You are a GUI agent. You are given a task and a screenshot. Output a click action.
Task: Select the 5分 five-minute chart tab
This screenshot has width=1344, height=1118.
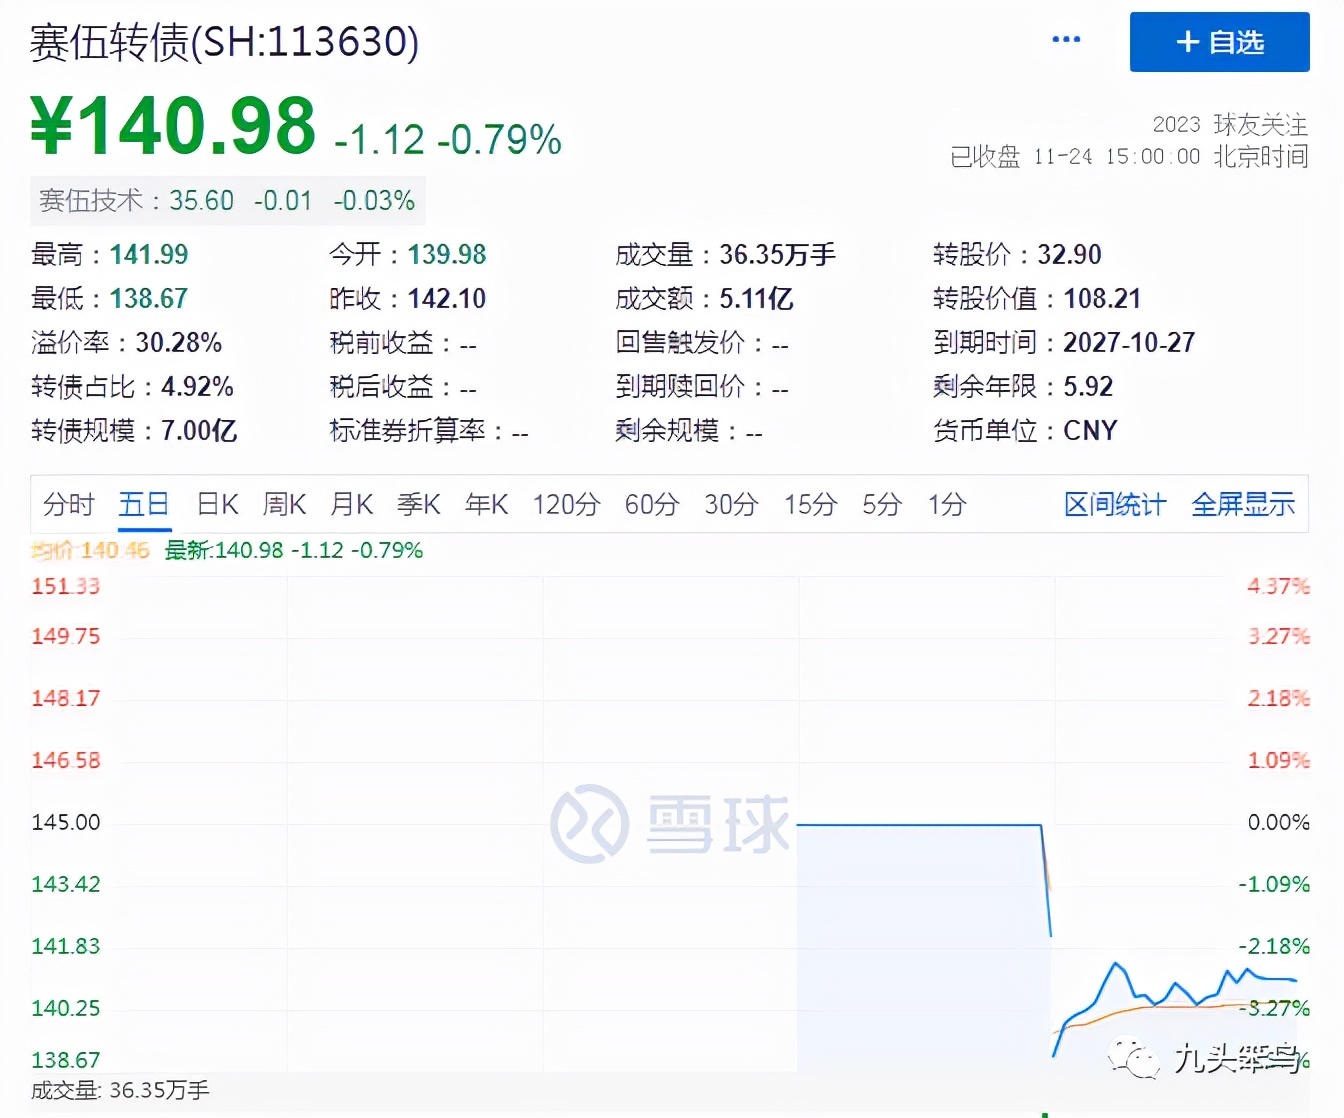click(880, 505)
